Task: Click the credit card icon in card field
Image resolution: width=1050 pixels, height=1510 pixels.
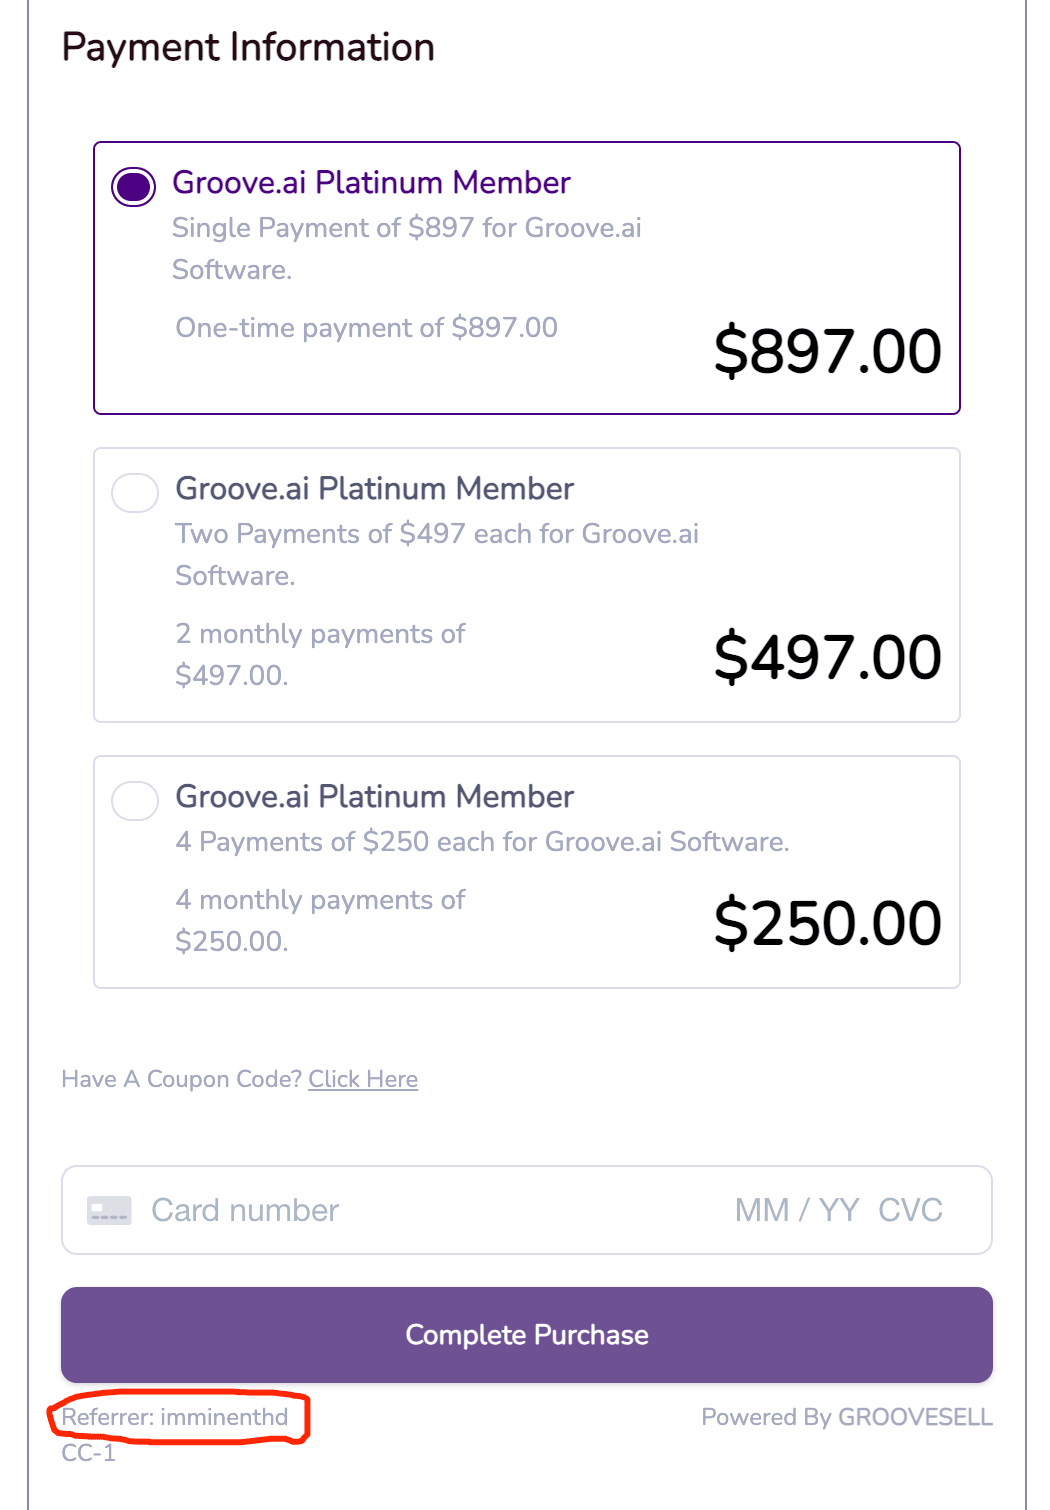Action: [109, 1210]
